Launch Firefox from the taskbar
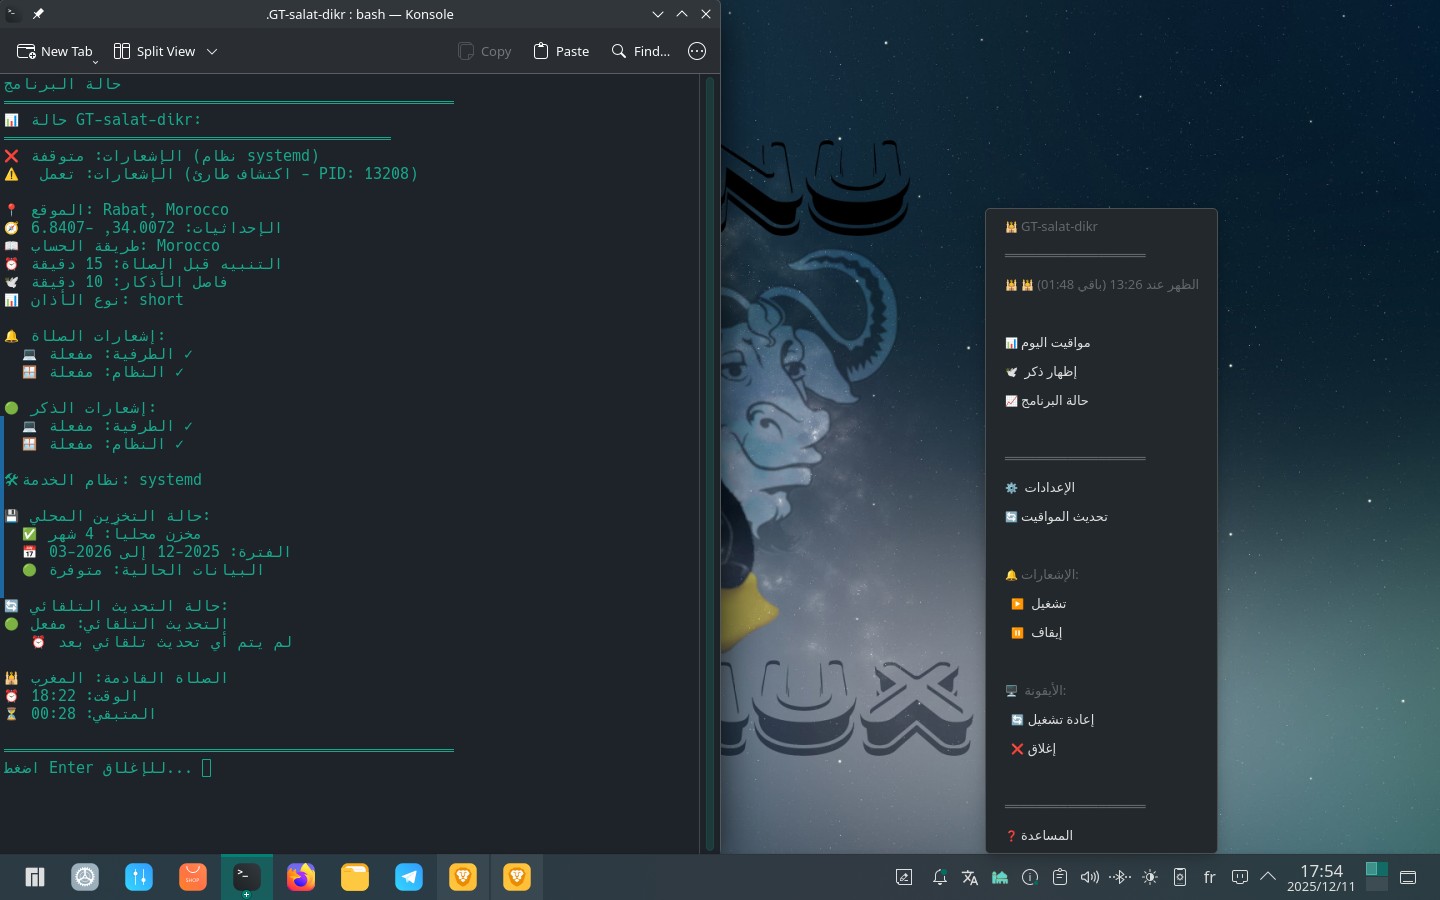The image size is (1440, 900). pyautogui.click(x=301, y=877)
